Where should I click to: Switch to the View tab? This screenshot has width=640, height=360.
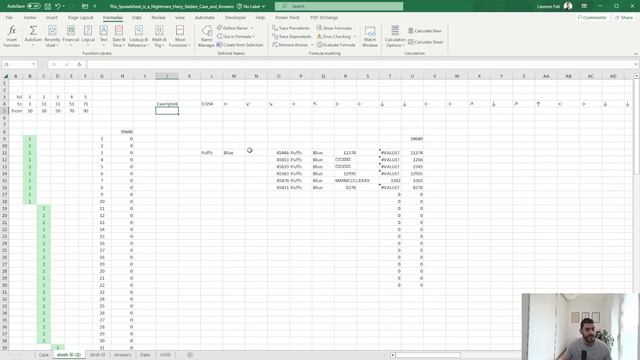pos(180,18)
